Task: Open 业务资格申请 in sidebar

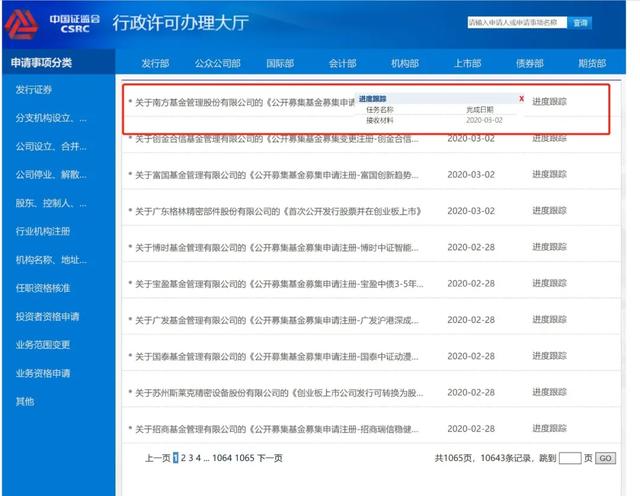Action: [x=43, y=373]
